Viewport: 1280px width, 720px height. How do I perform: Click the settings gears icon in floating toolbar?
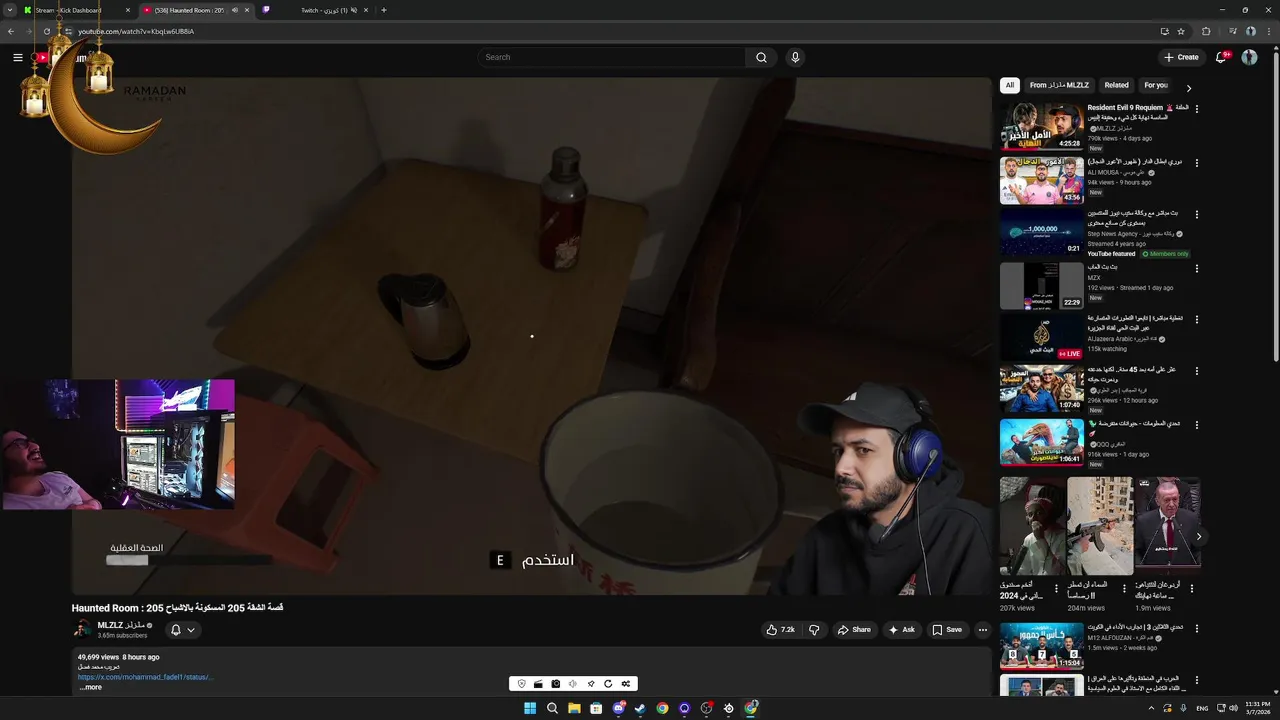click(x=626, y=684)
